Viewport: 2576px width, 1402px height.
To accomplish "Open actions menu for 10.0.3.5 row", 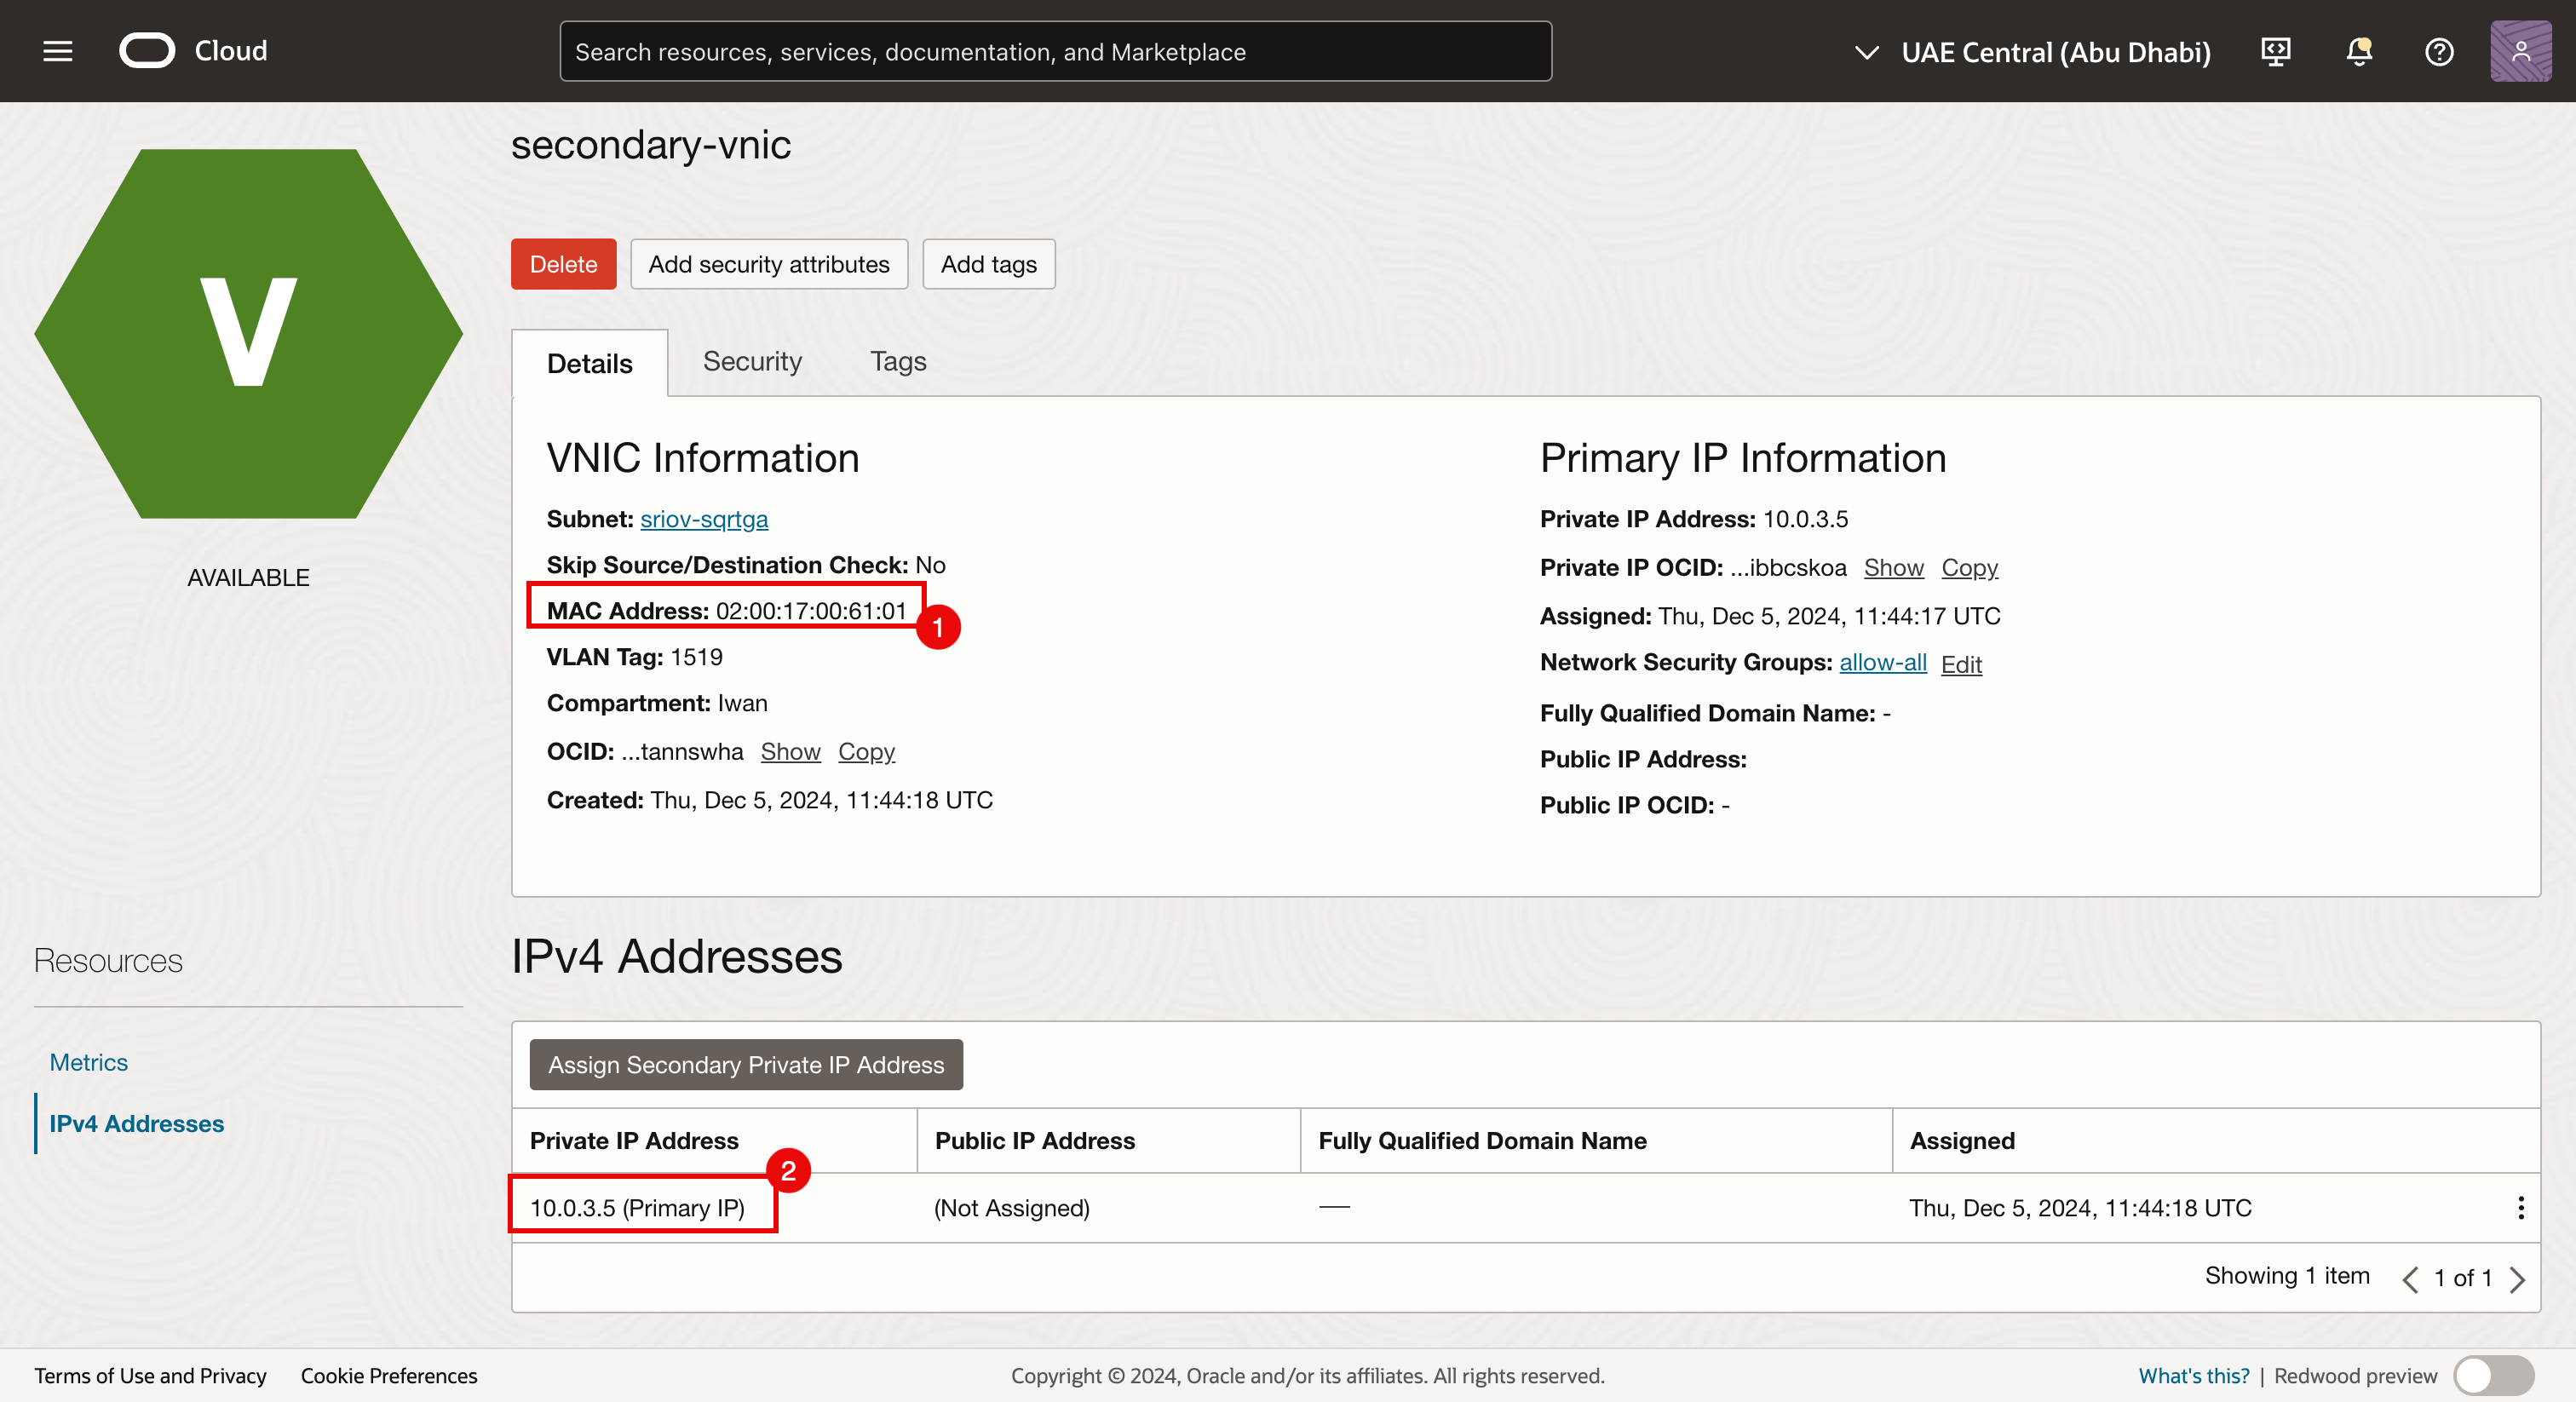I will (x=2520, y=1208).
